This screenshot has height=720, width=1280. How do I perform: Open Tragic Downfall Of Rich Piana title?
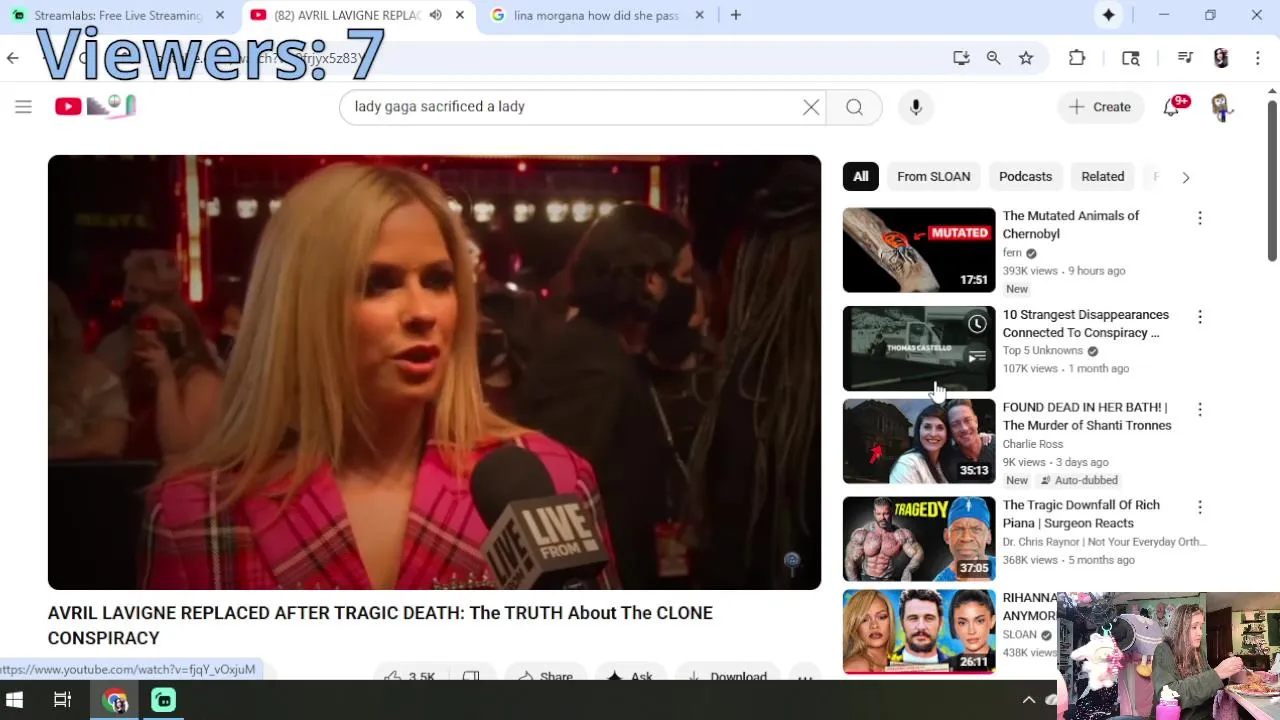1081,514
